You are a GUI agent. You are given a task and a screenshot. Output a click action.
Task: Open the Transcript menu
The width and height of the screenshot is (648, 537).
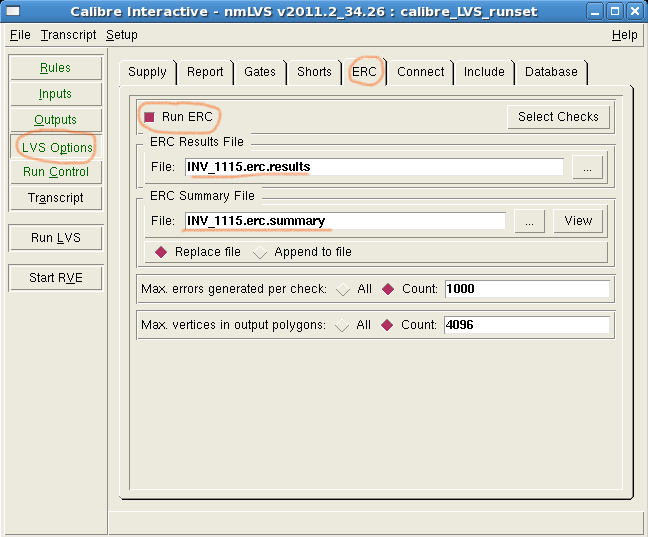click(68, 35)
